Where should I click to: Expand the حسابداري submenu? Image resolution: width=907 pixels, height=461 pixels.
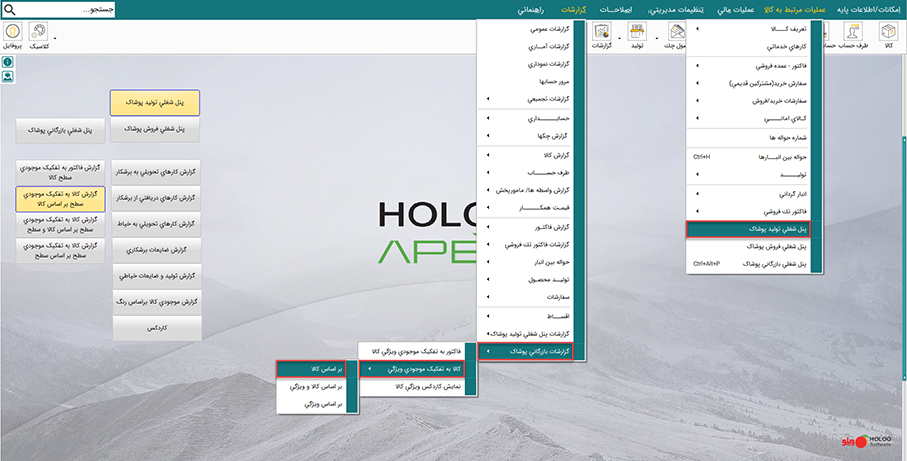point(526,119)
